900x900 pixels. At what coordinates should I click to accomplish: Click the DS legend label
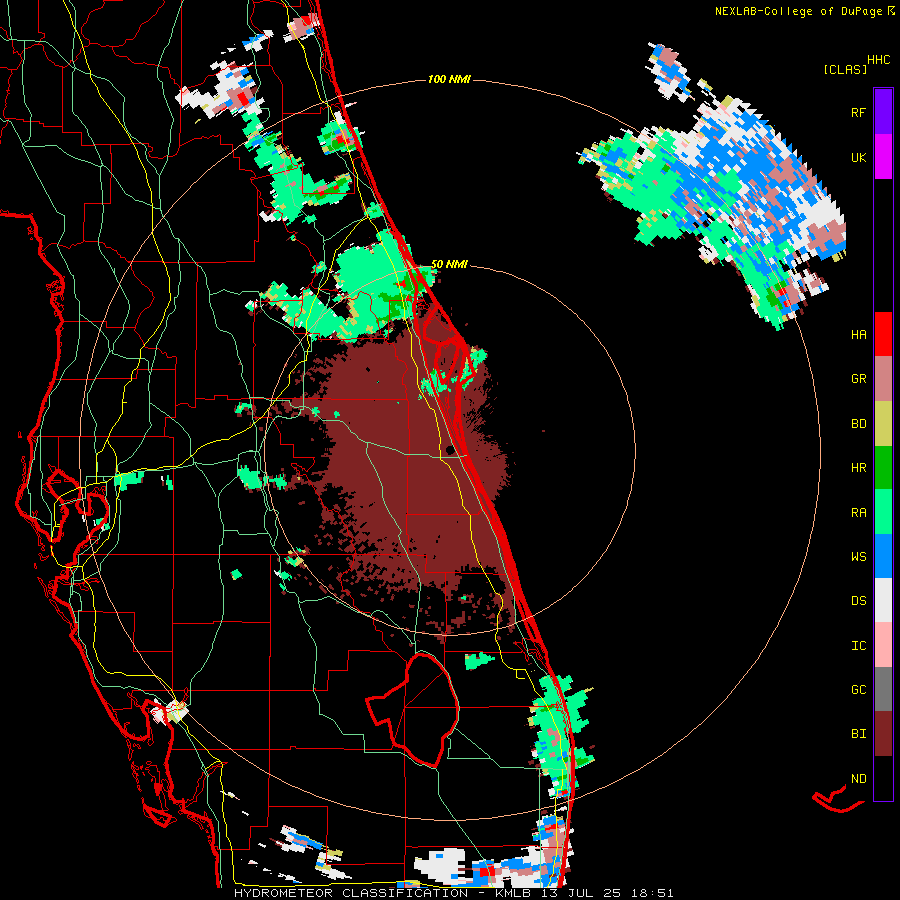click(858, 601)
